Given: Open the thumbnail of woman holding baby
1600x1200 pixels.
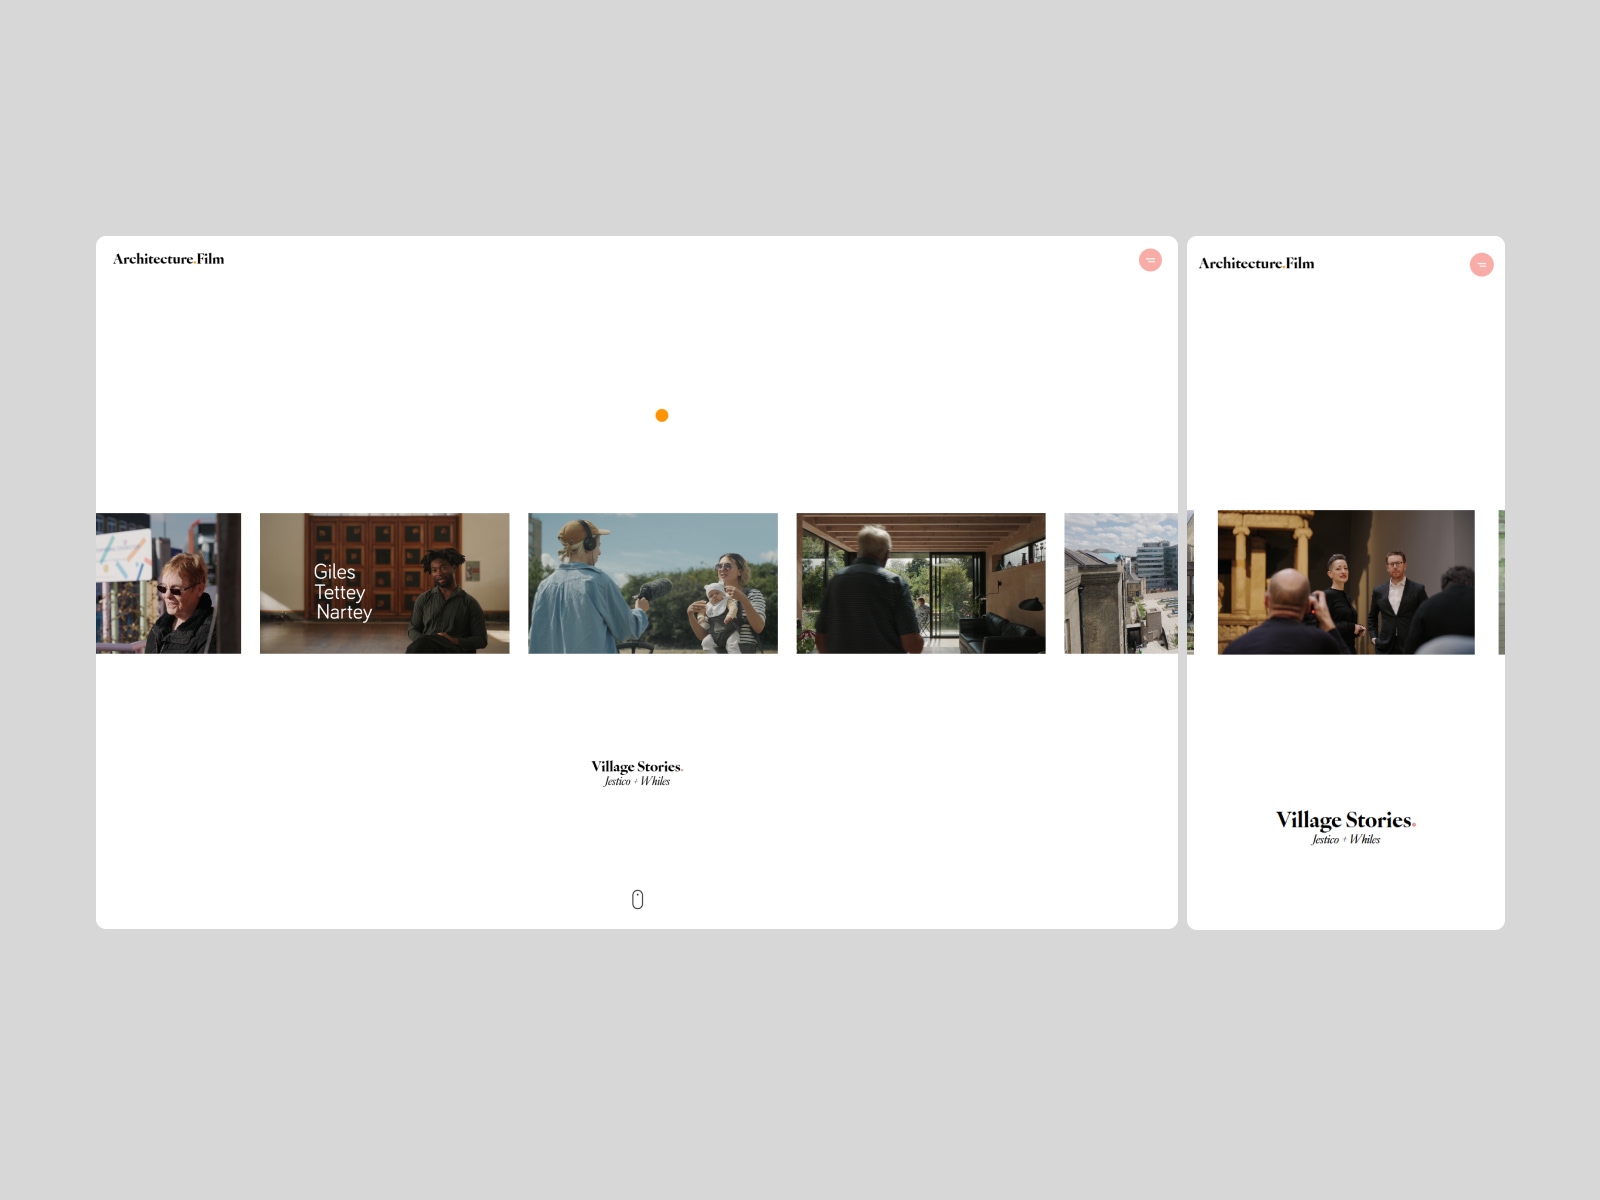Looking at the screenshot, I should click(653, 583).
